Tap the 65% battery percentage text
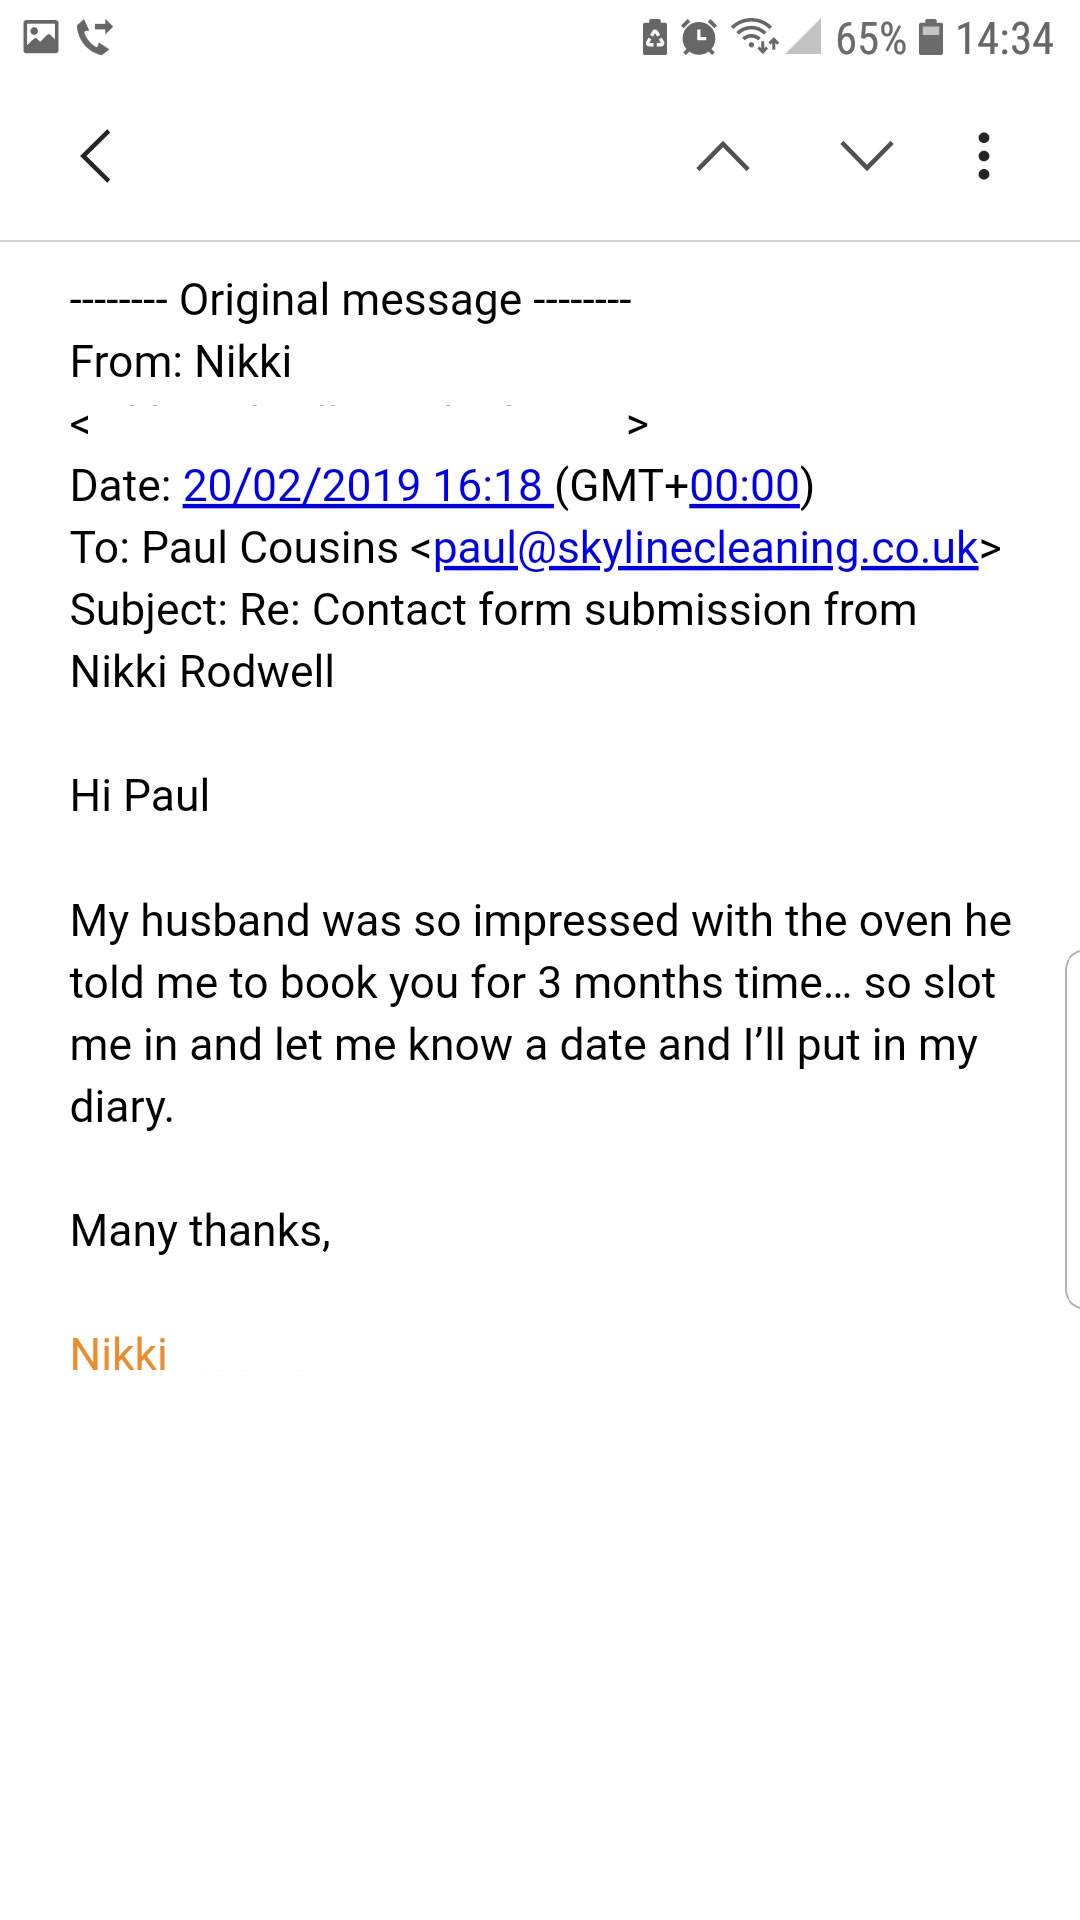Image resolution: width=1080 pixels, height=1920 pixels. click(870, 39)
